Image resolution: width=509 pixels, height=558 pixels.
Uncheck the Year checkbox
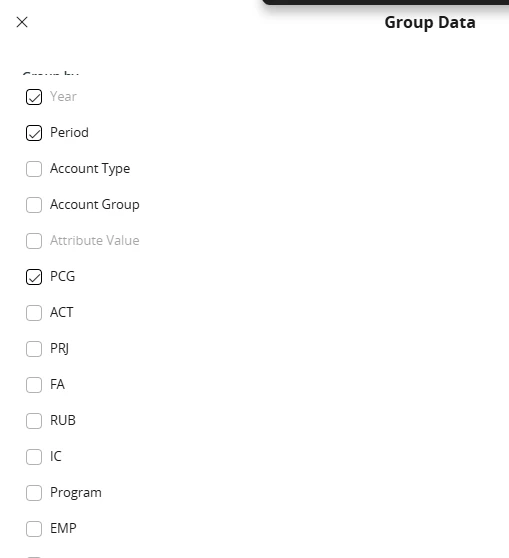tap(34, 97)
